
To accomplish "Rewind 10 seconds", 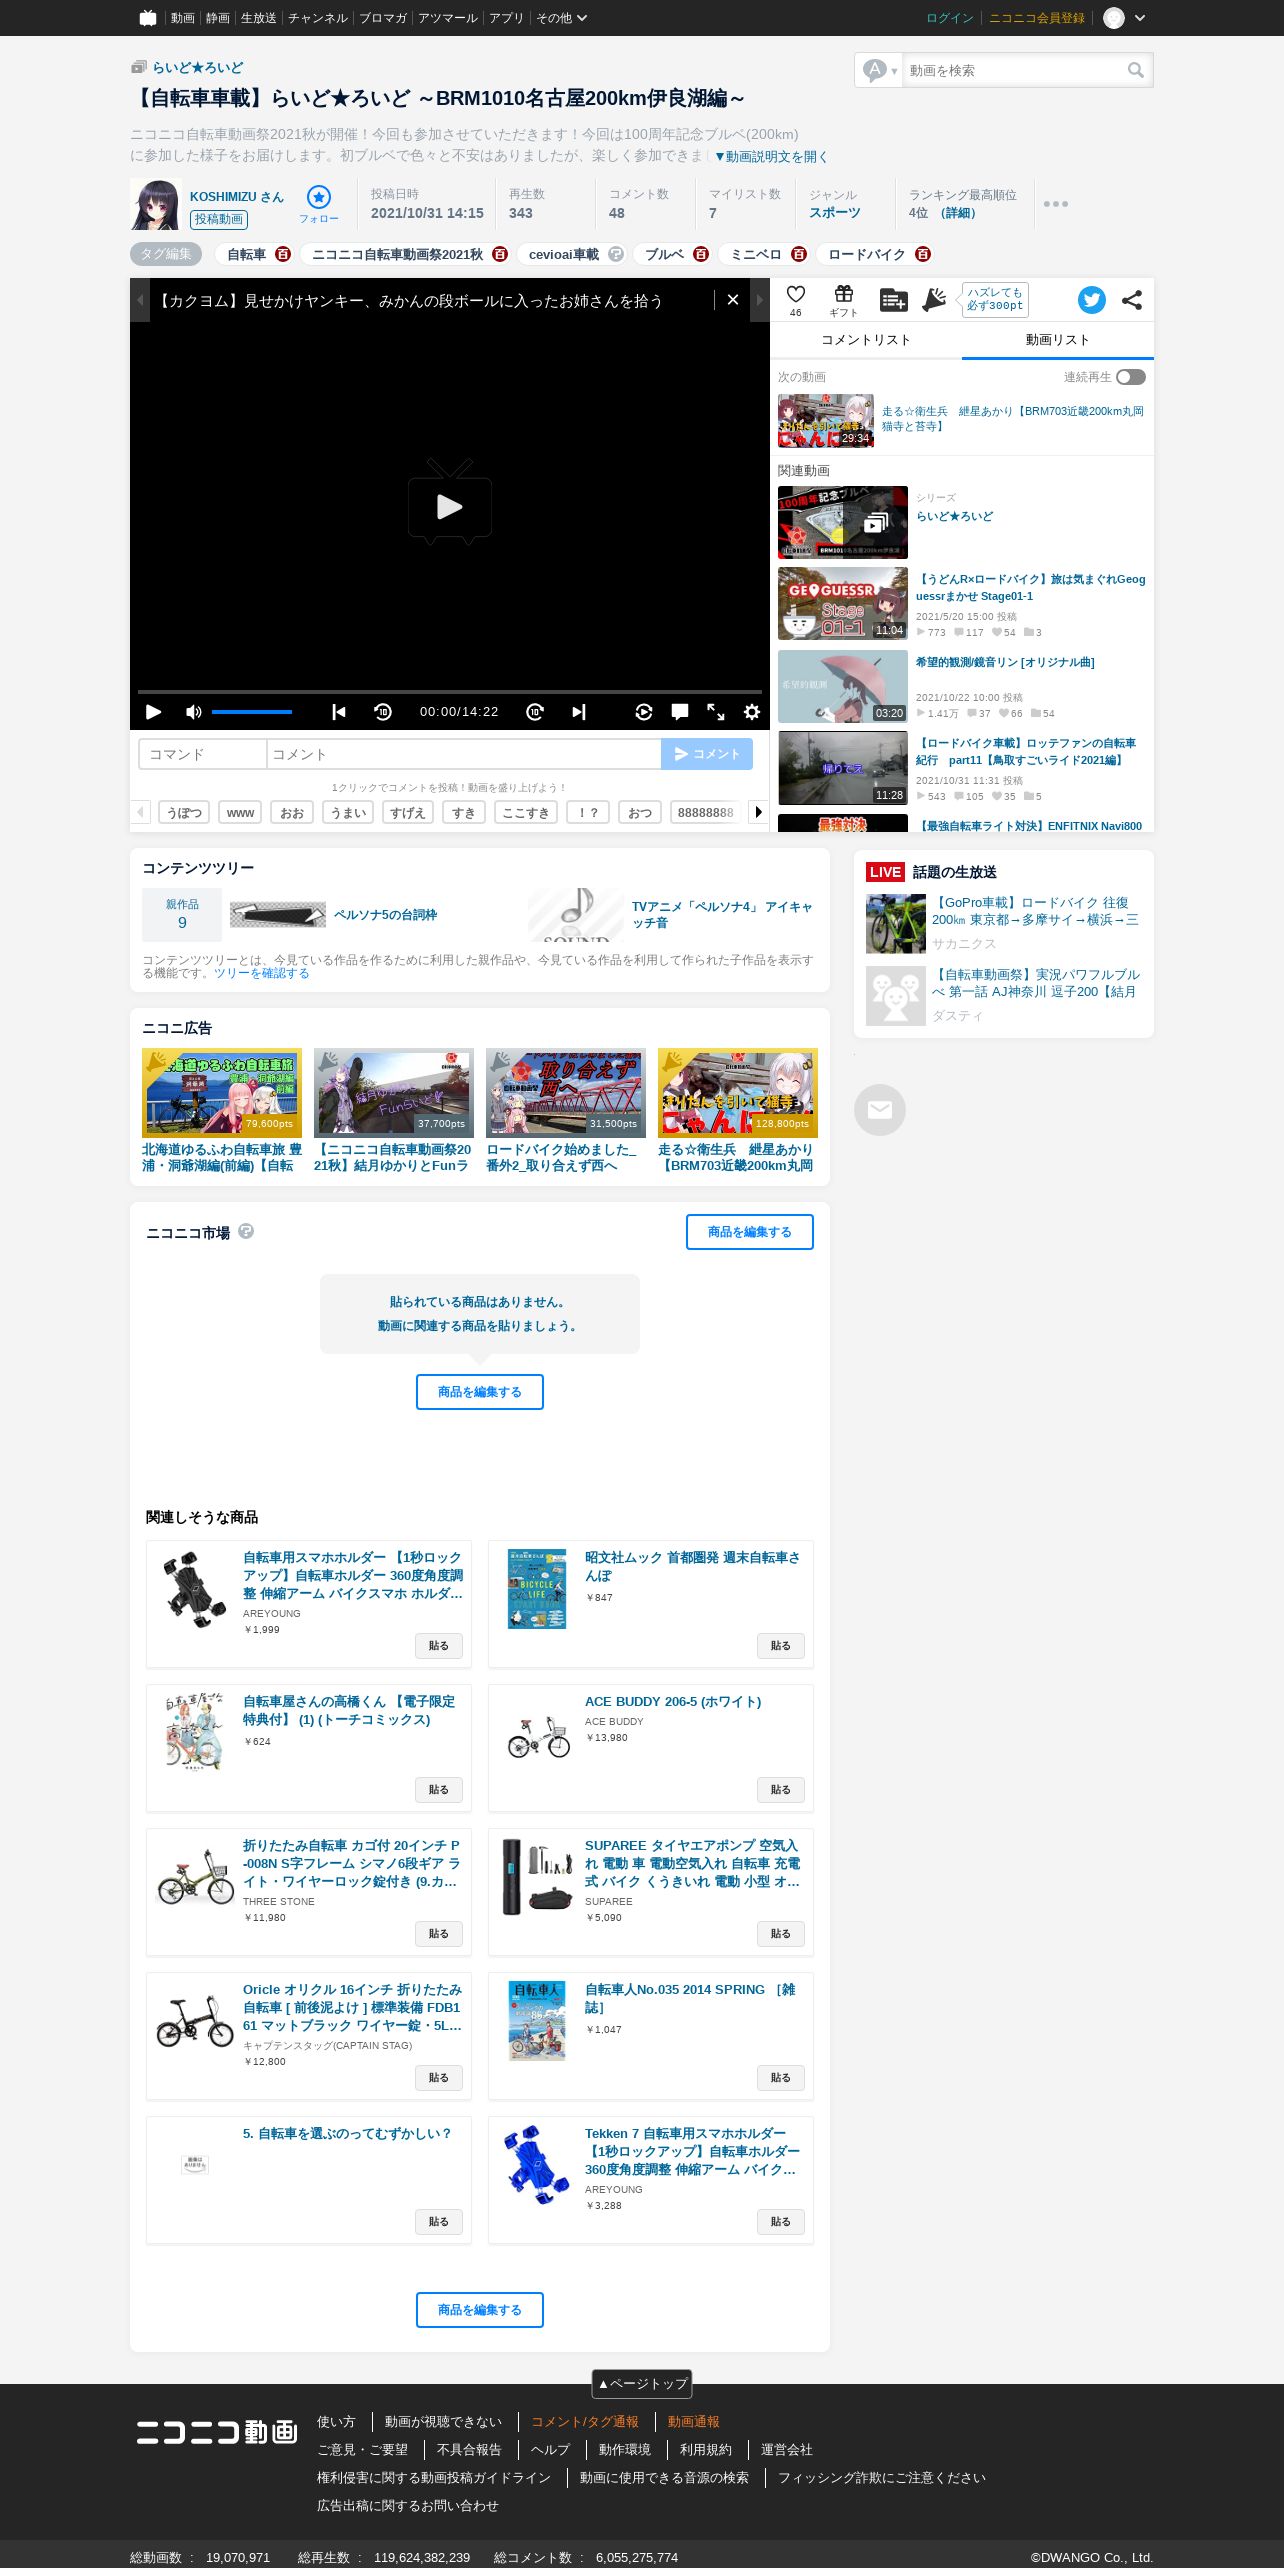I will (383, 712).
